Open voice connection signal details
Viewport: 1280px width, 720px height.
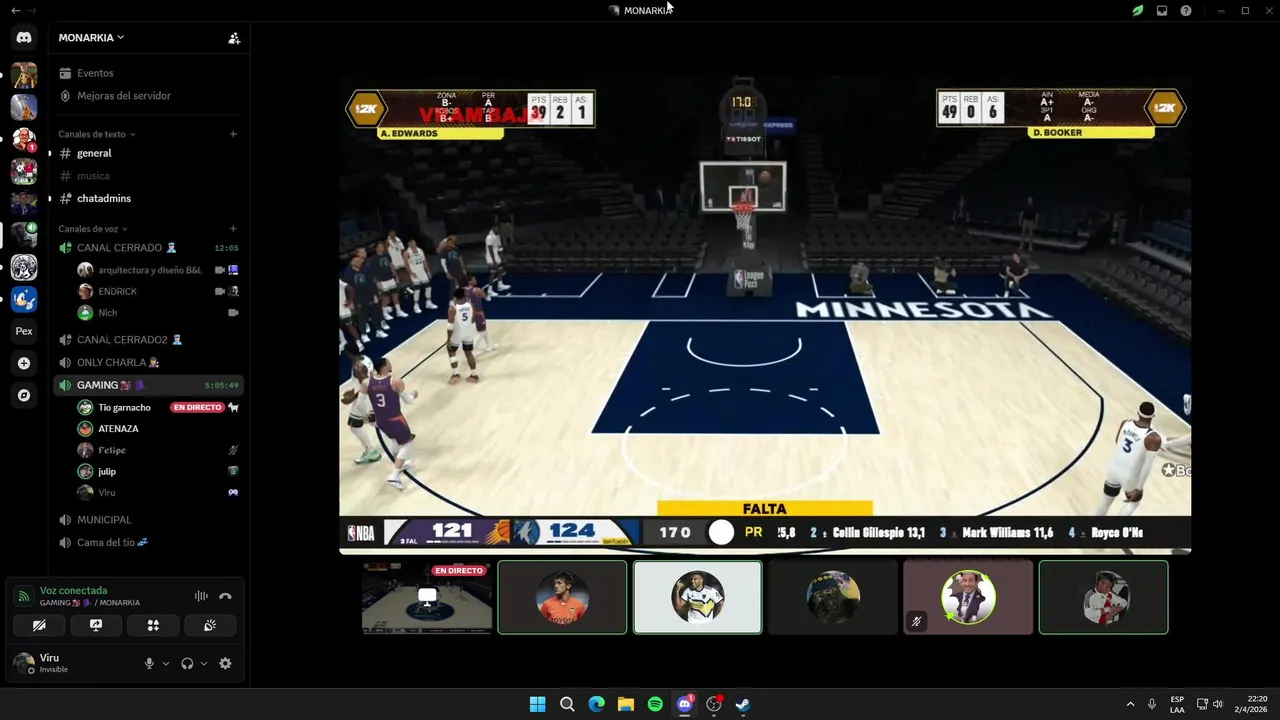pyautogui.click(x=23, y=596)
